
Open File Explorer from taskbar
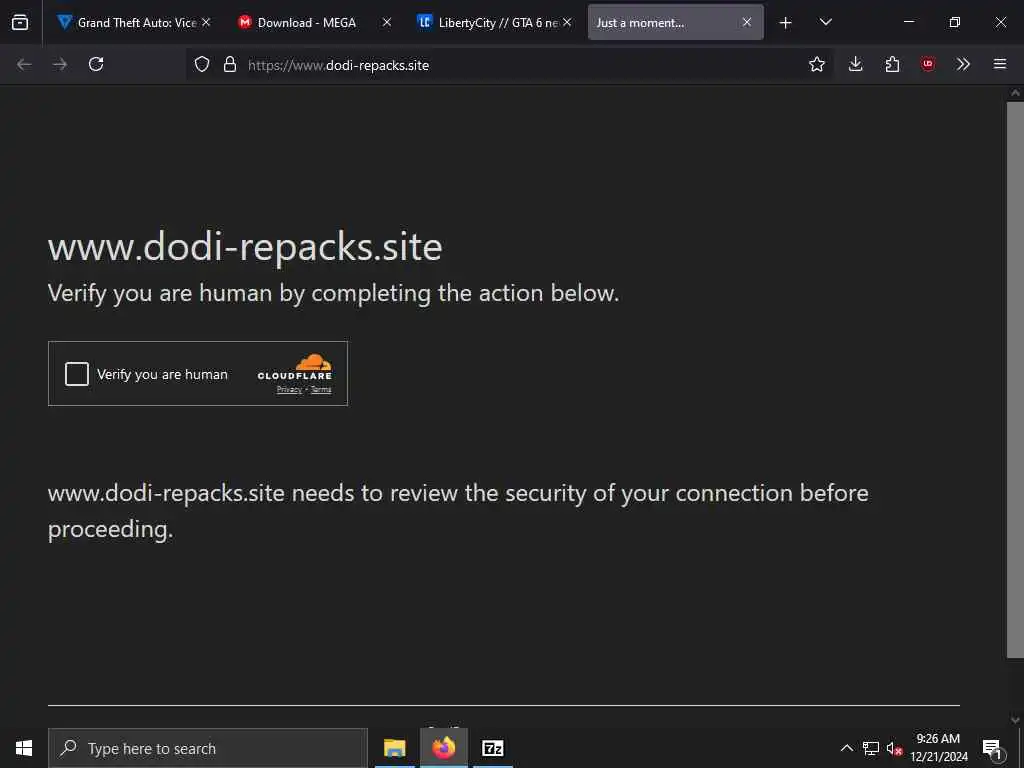tap(394, 748)
